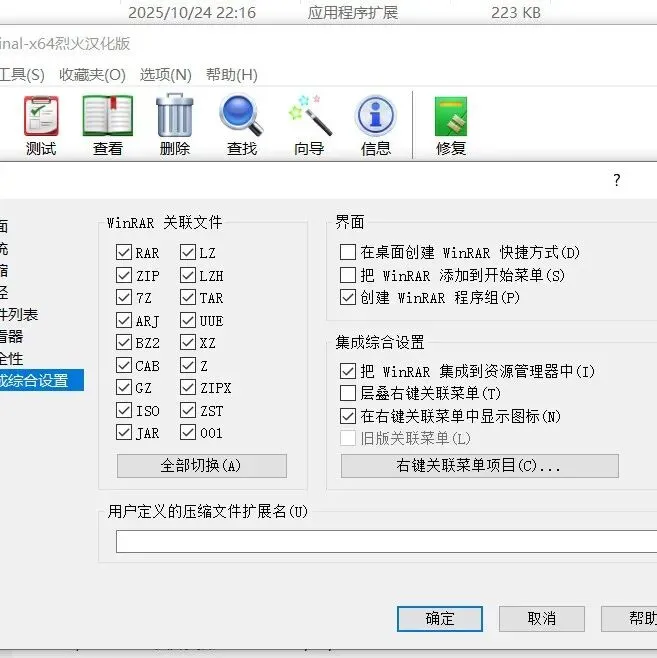Toggle the ZST association

(188, 410)
